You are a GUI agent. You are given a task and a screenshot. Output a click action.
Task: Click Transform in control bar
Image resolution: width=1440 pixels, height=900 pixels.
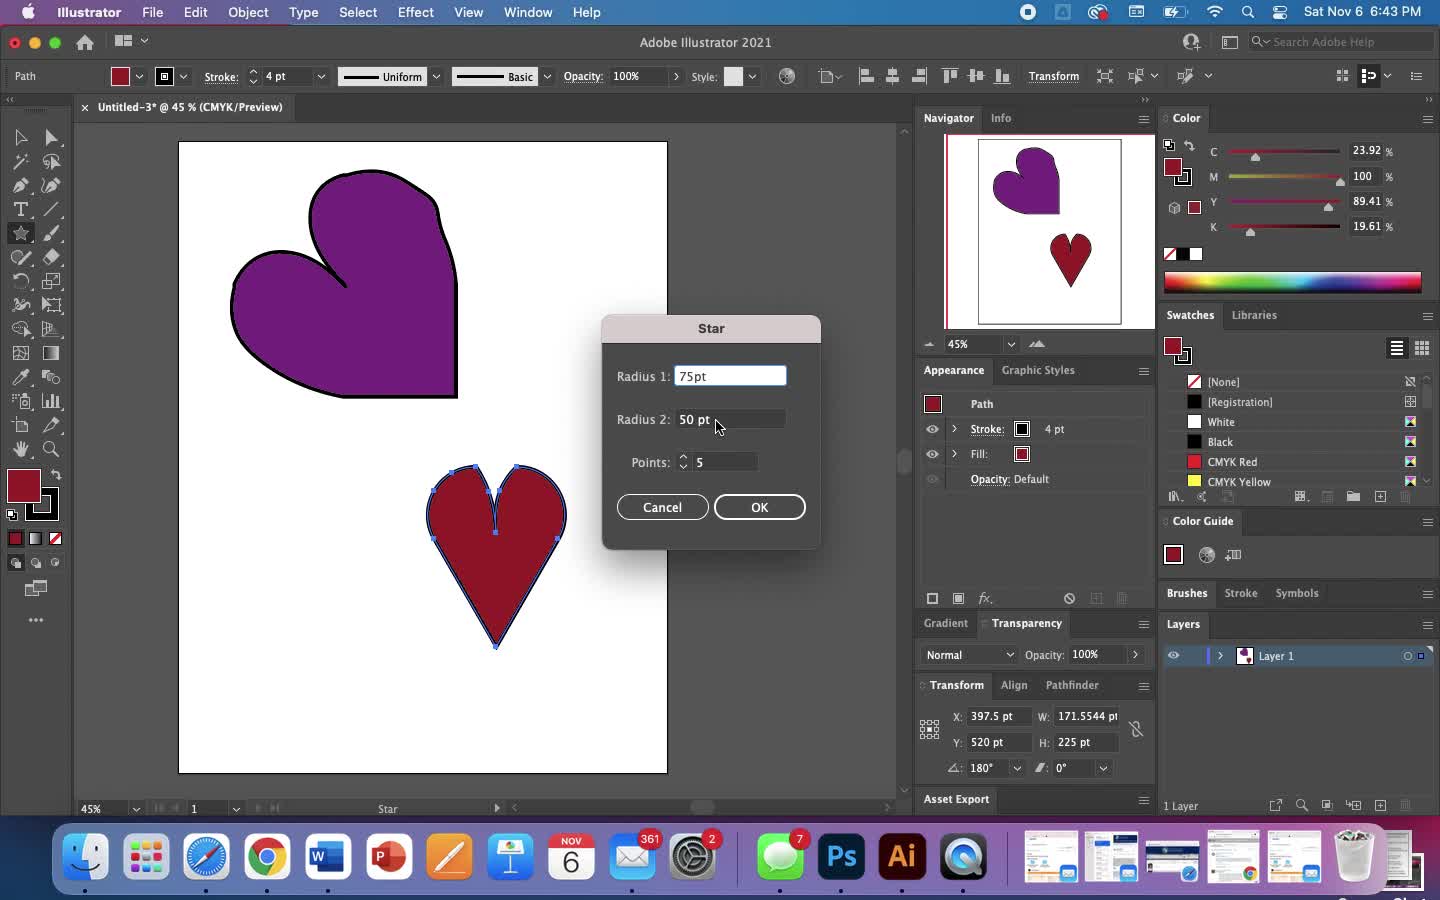click(1054, 76)
